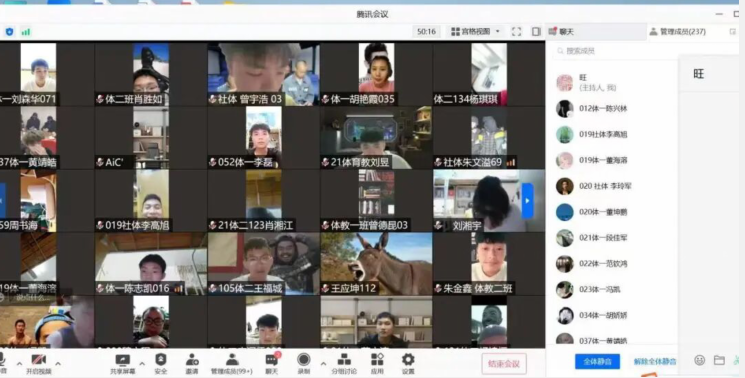Open the share screen tool
Viewport: 745px width, 378px height.
point(123,364)
